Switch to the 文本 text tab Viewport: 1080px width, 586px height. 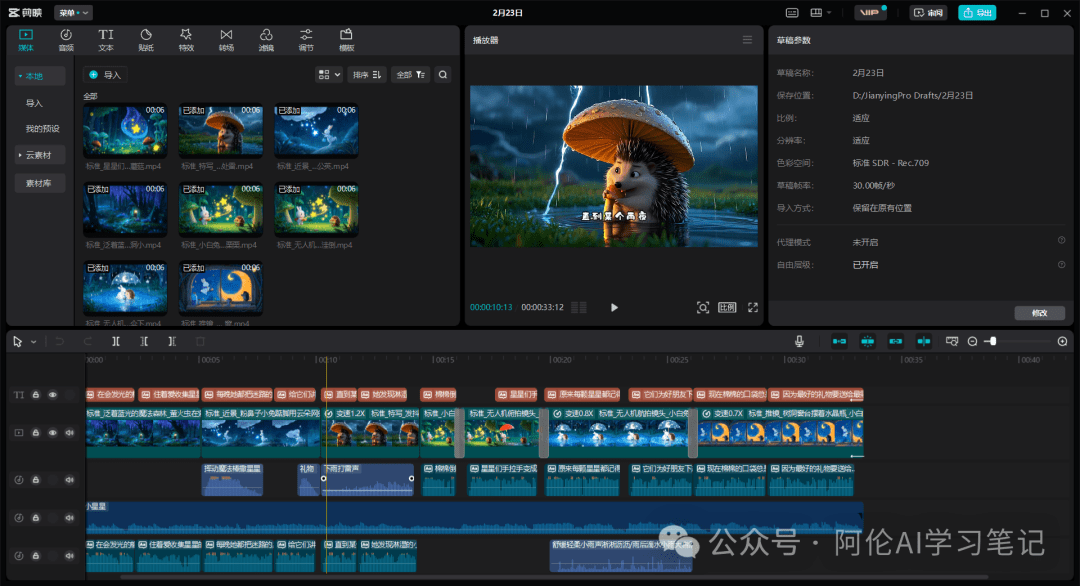[x=106, y=40]
